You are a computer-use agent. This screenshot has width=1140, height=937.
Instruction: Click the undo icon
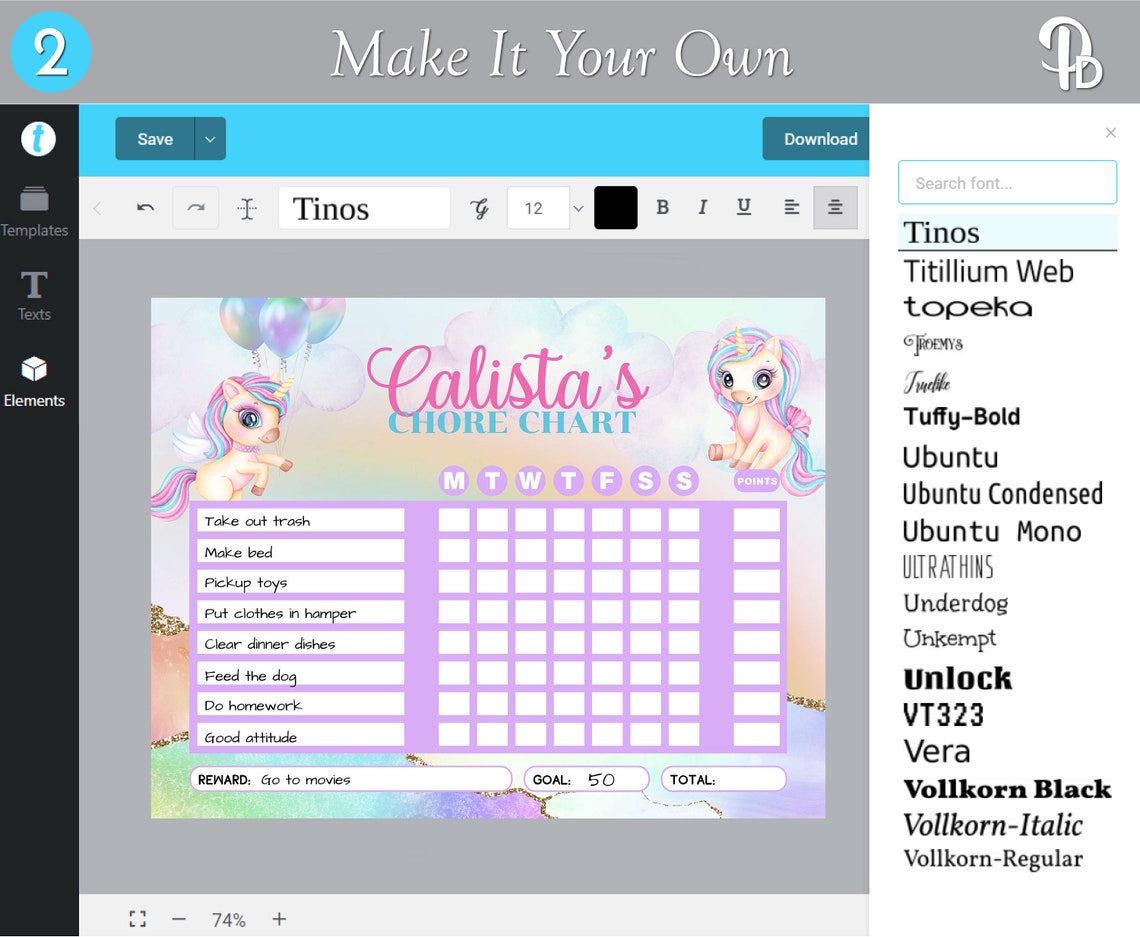tap(145, 207)
